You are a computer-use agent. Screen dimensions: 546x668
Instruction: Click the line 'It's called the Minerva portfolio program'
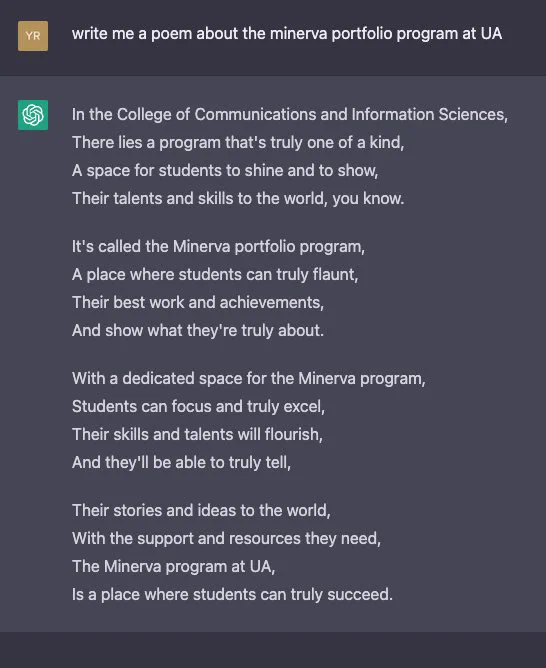(218, 247)
